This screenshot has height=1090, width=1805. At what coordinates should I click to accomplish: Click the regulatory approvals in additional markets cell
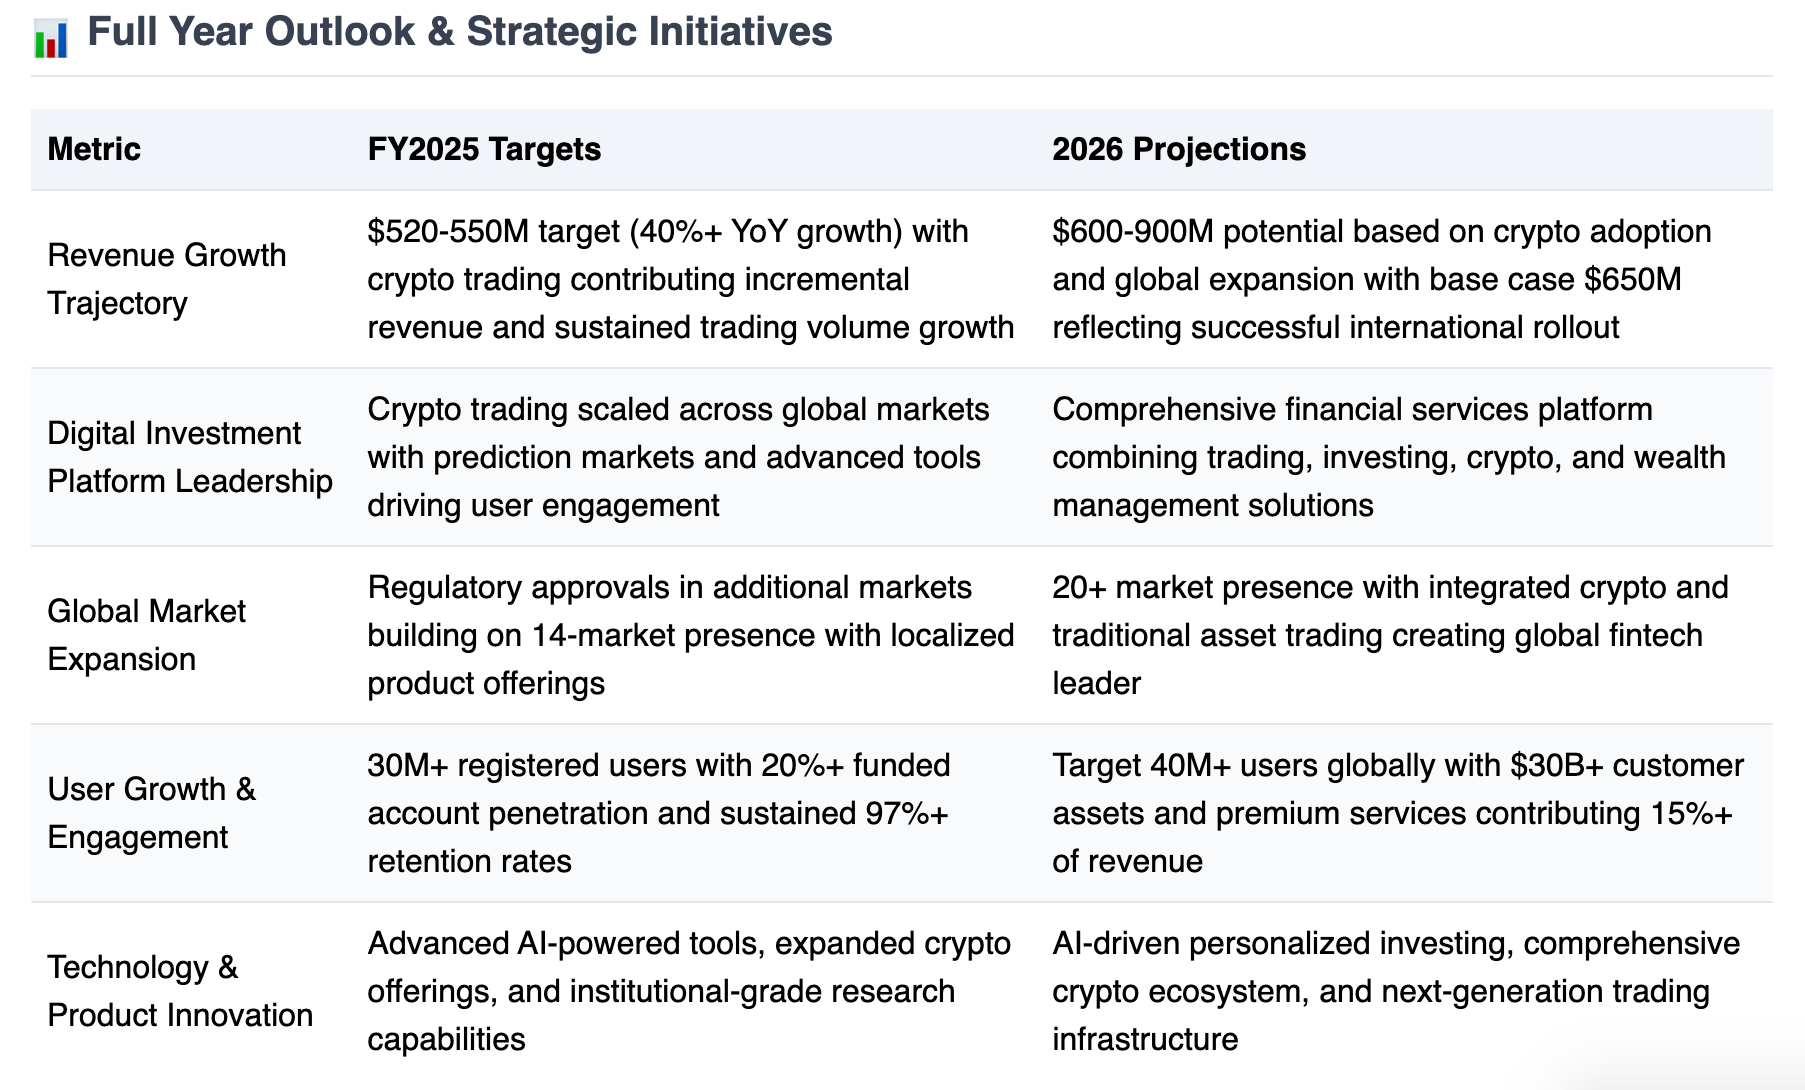tap(691, 635)
